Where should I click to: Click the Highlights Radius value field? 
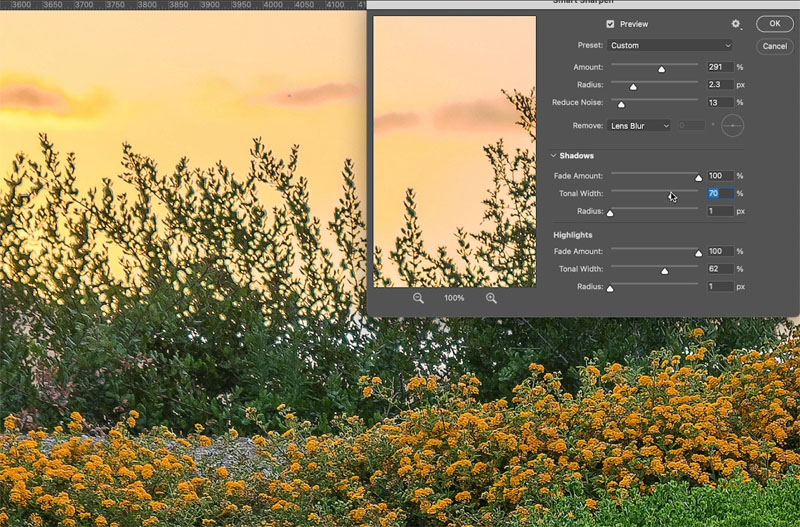pos(720,287)
